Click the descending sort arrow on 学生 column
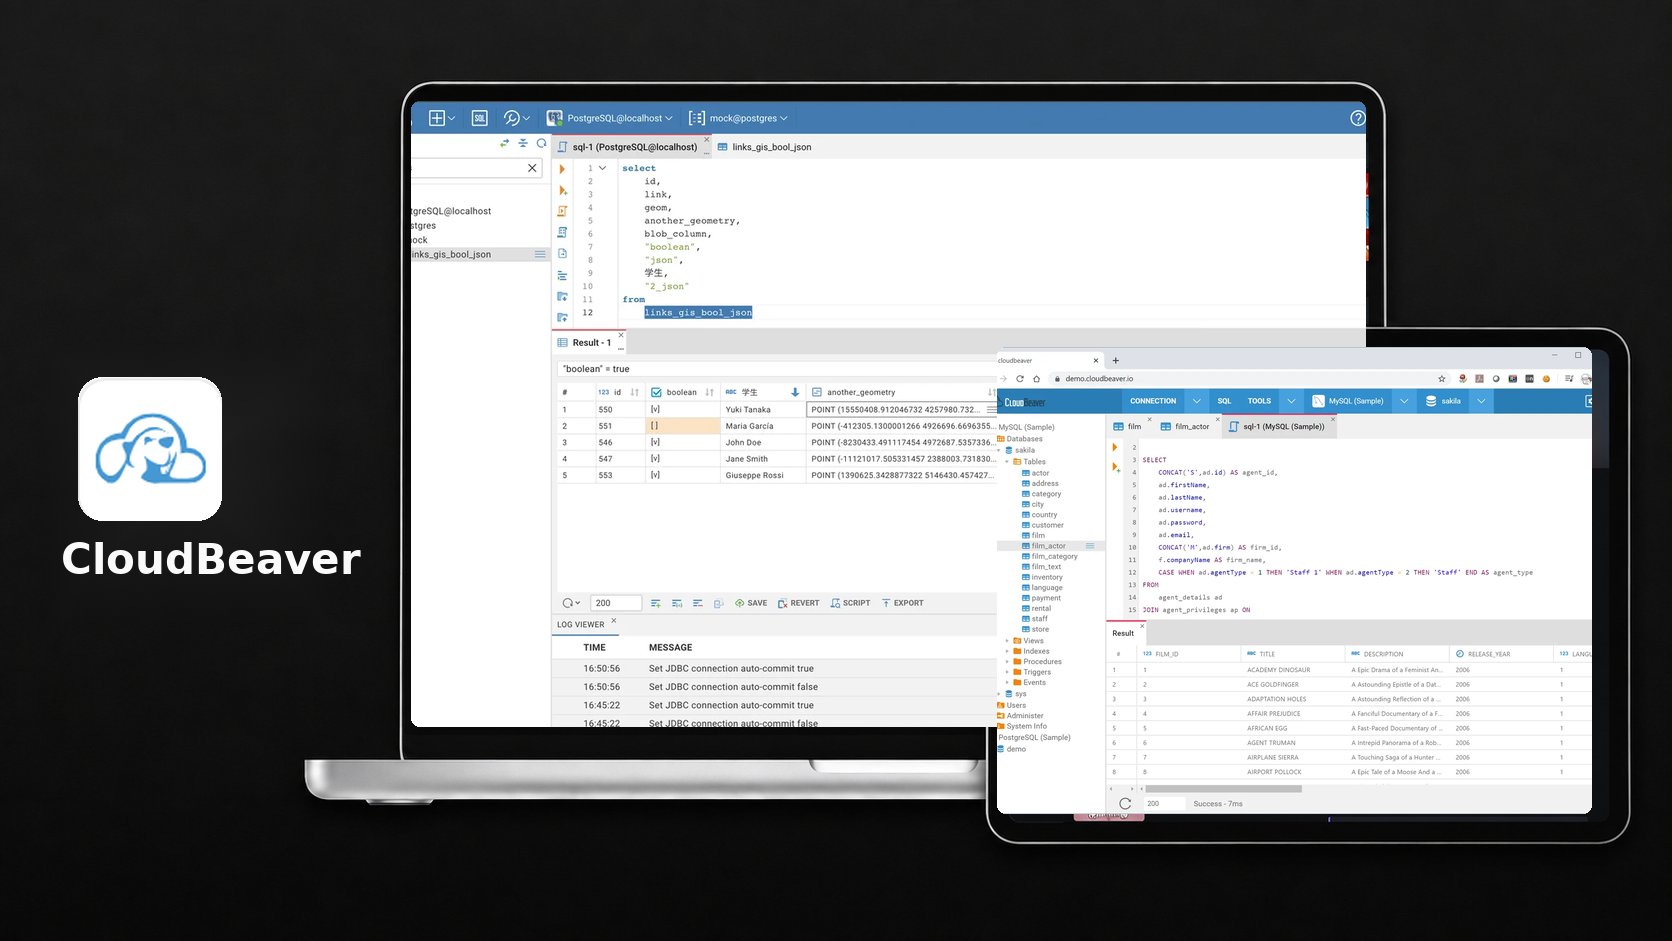1672x941 pixels. (x=795, y=392)
